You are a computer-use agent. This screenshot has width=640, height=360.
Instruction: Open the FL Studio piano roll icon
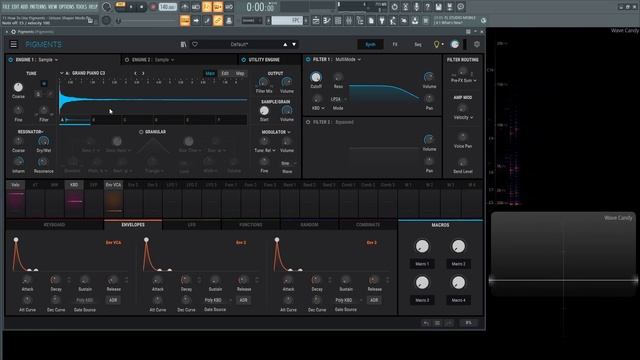327,20
